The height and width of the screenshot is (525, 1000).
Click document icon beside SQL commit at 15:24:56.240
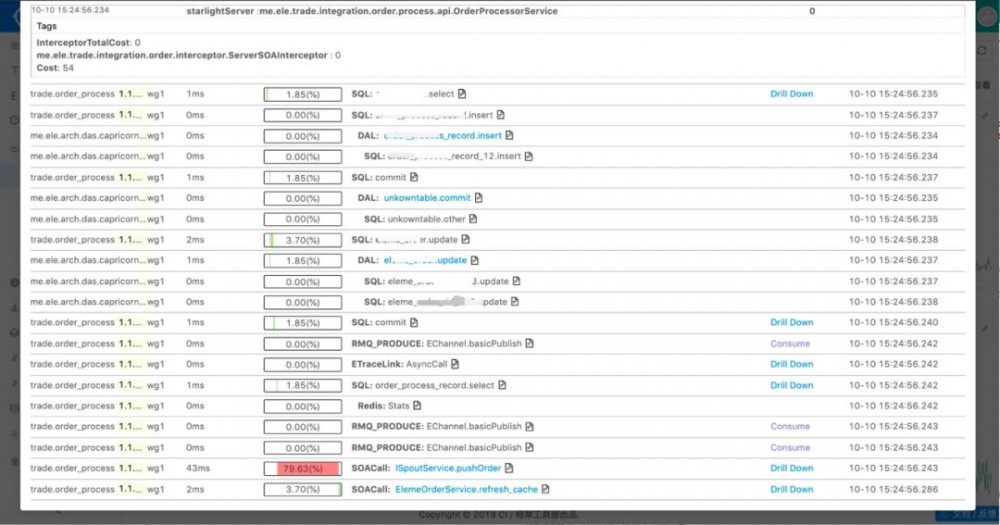click(x=414, y=322)
